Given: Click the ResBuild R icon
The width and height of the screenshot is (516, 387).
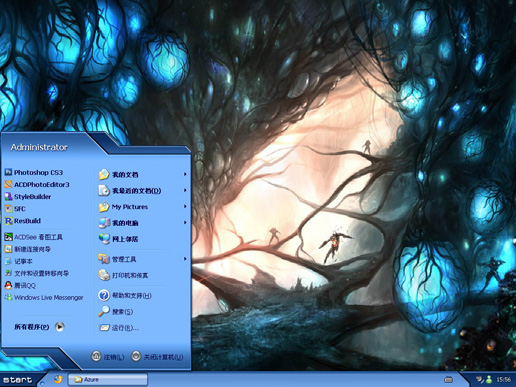Looking at the screenshot, I should click(x=8, y=221).
